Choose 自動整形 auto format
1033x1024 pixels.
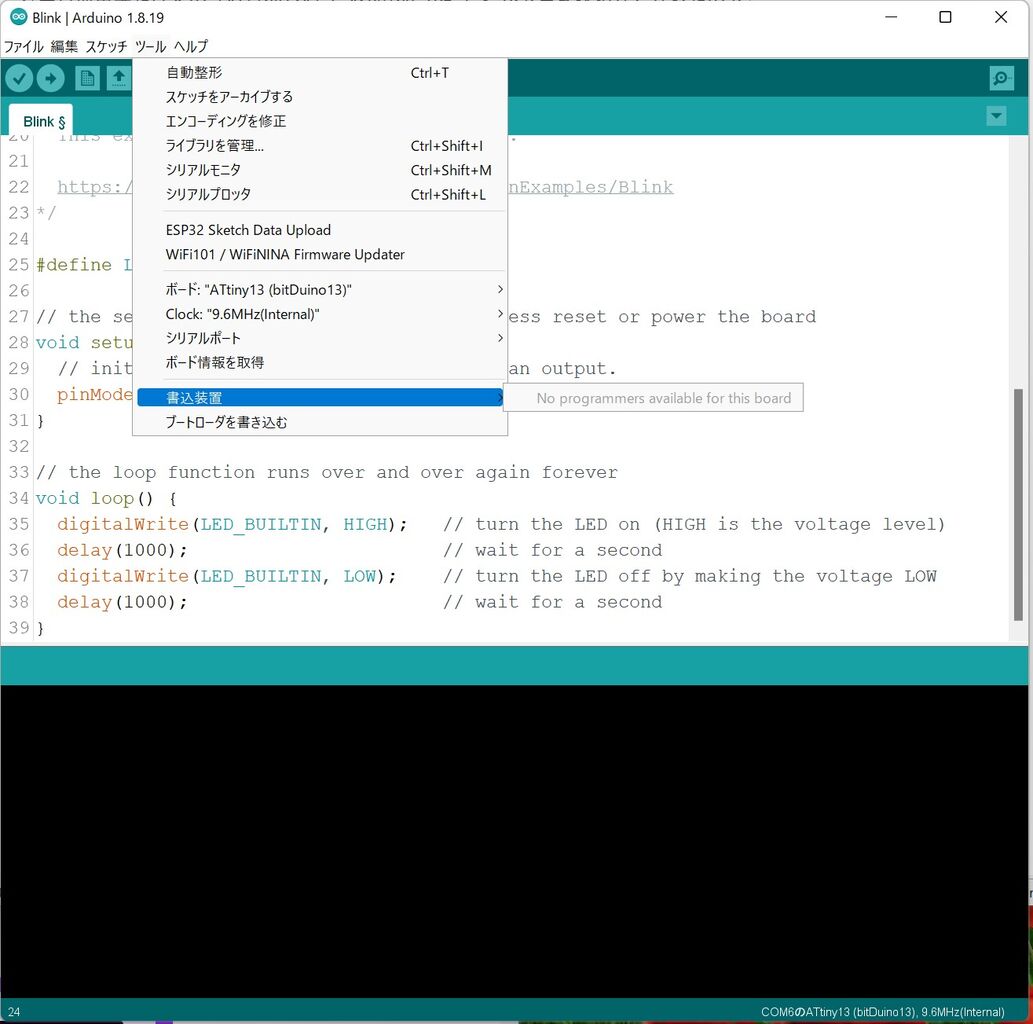[321, 72]
